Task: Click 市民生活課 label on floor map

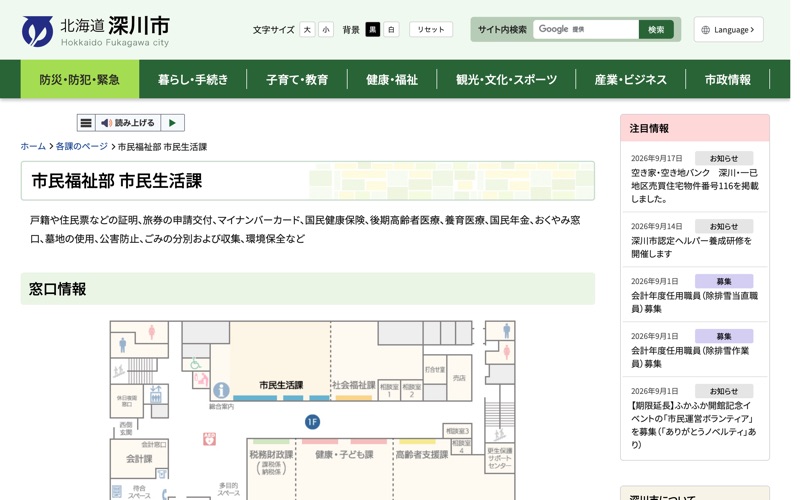Action: (x=281, y=385)
